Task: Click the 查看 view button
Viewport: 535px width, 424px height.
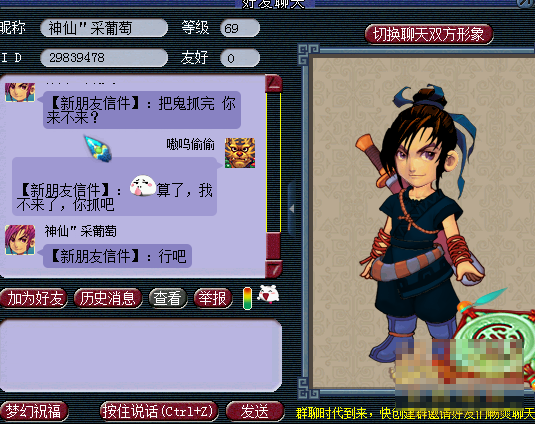Action: click(x=168, y=298)
